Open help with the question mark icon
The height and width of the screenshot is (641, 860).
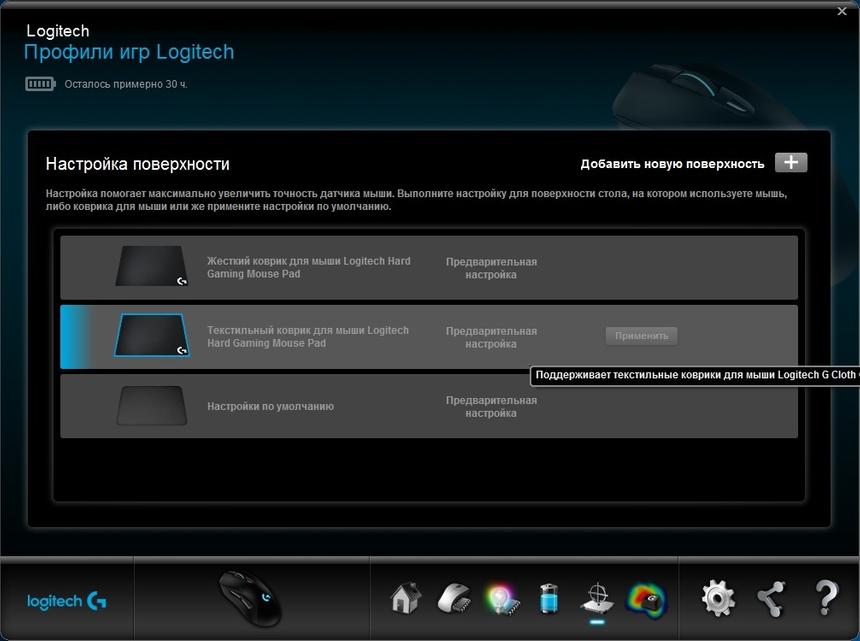pos(826,599)
